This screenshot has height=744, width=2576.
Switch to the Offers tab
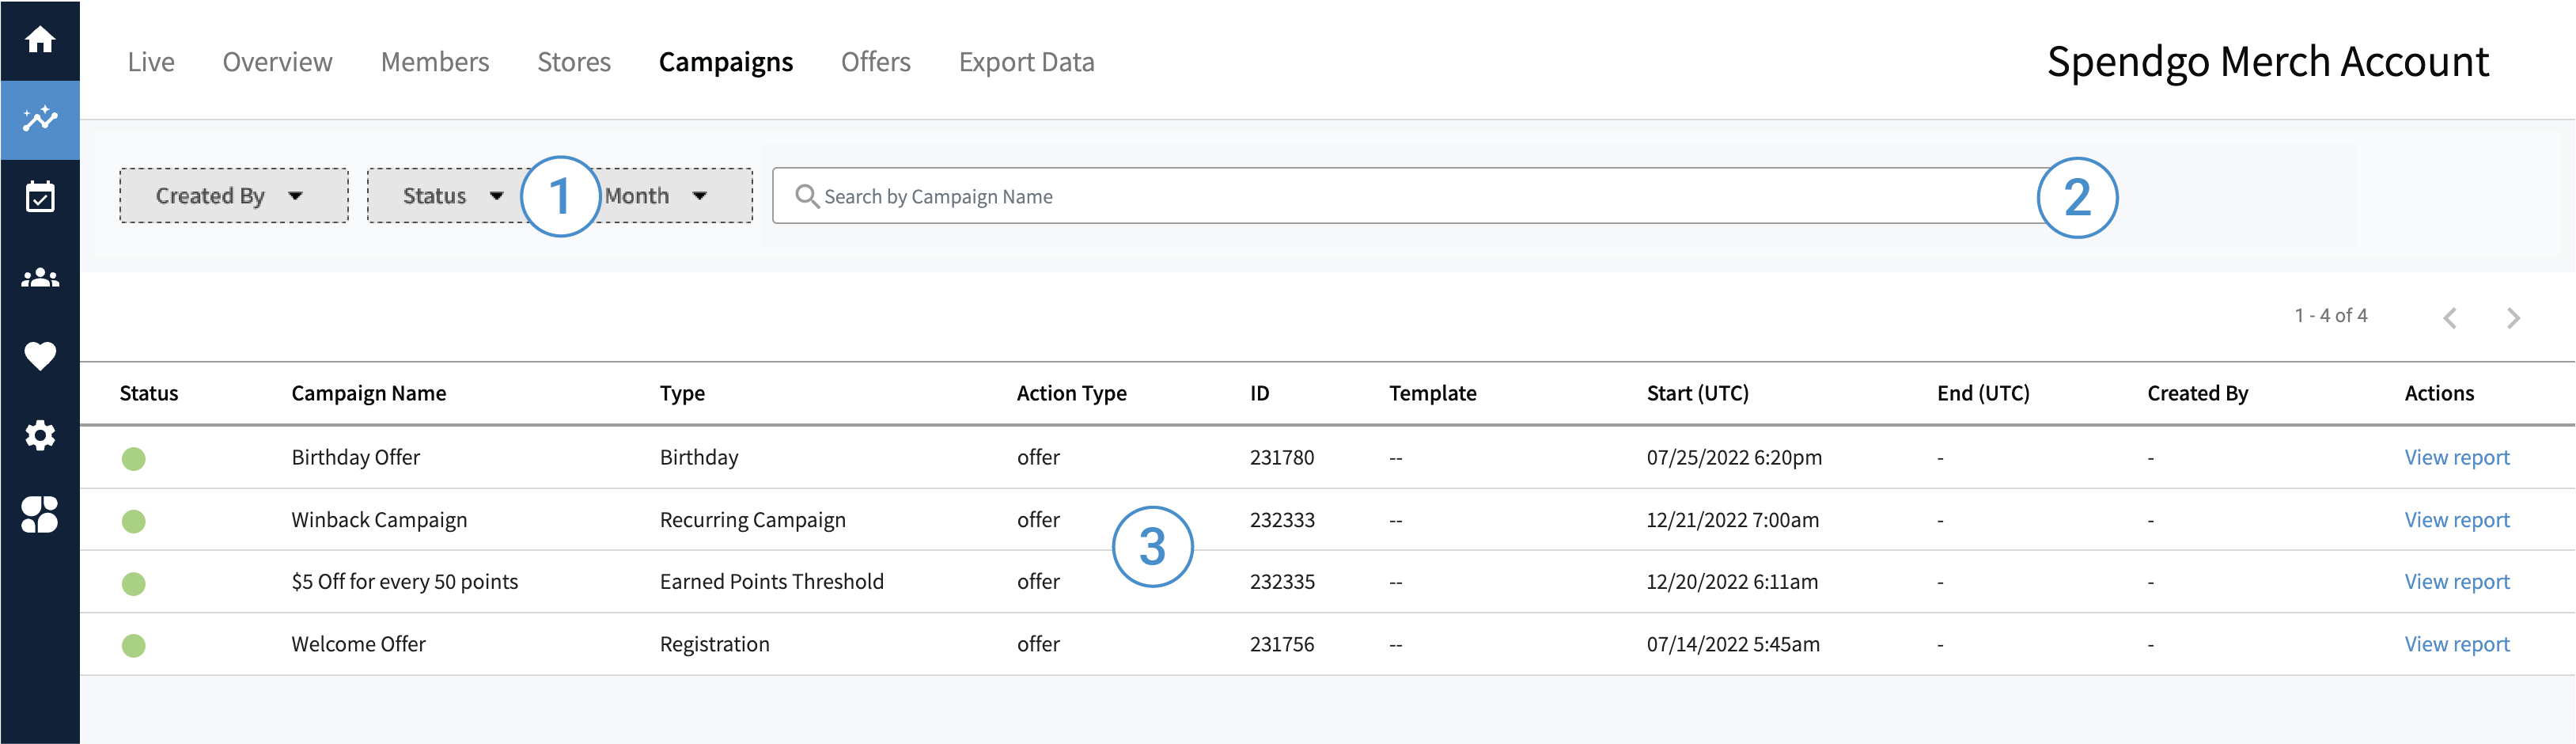[x=875, y=62]
